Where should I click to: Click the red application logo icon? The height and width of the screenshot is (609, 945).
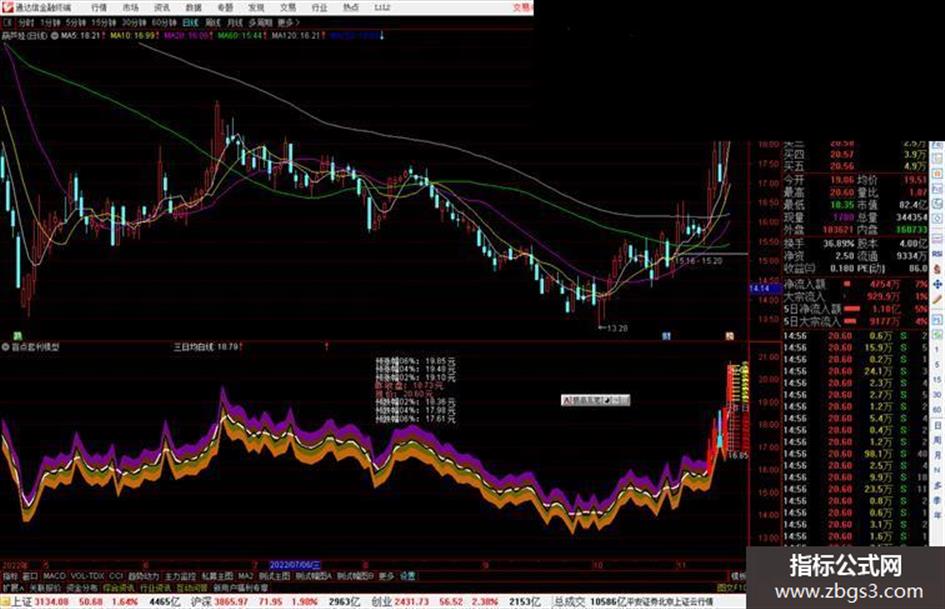click(7, 7)
